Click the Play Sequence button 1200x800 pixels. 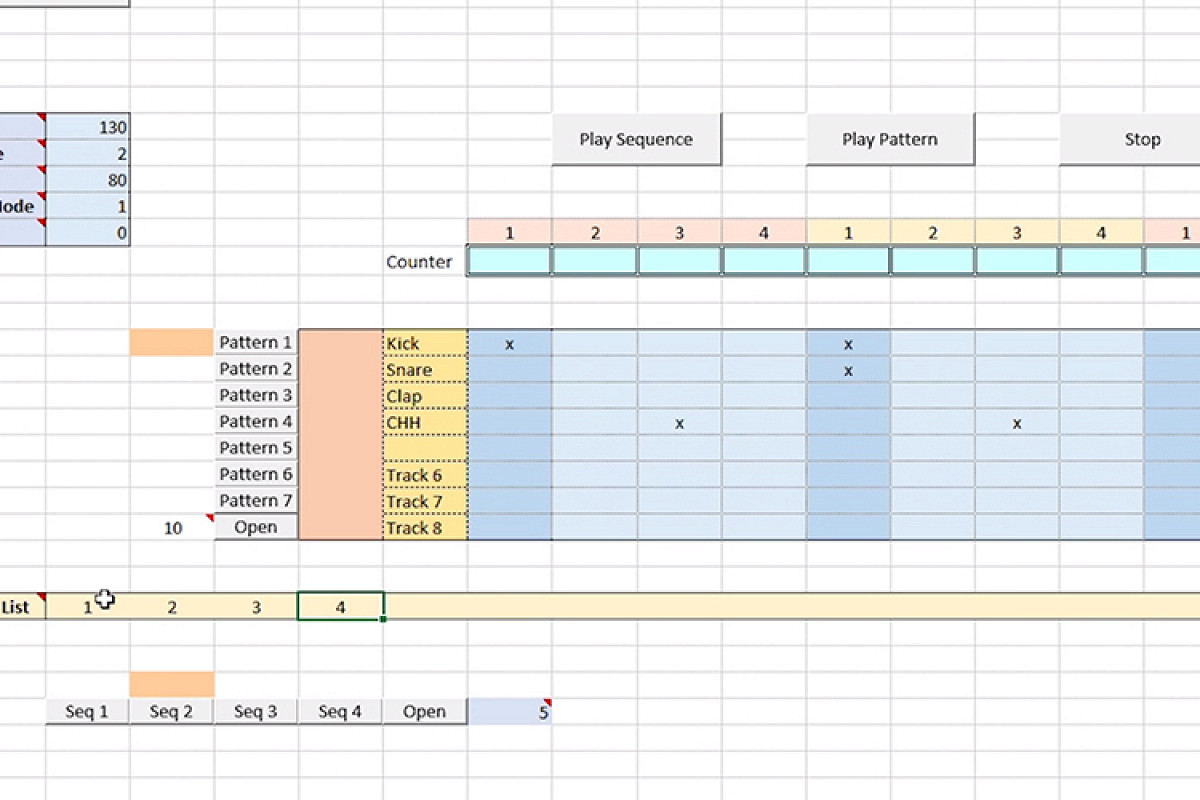coord(636,139)
